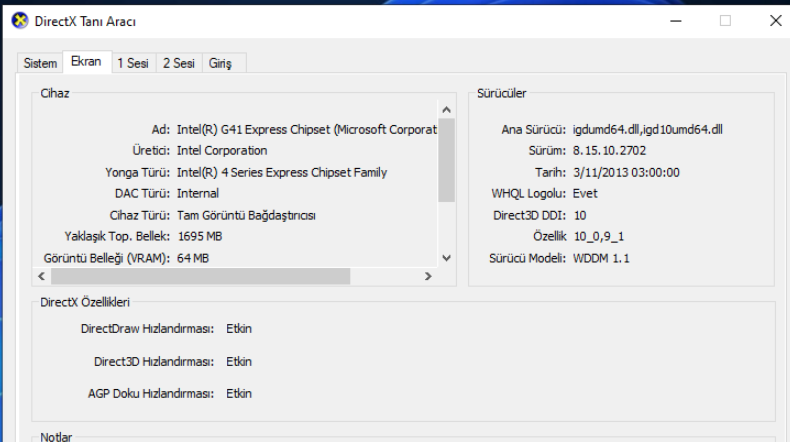
Task: Click the Cihaz horizontal scrollbar thumb
Action: tap(201, 276)
